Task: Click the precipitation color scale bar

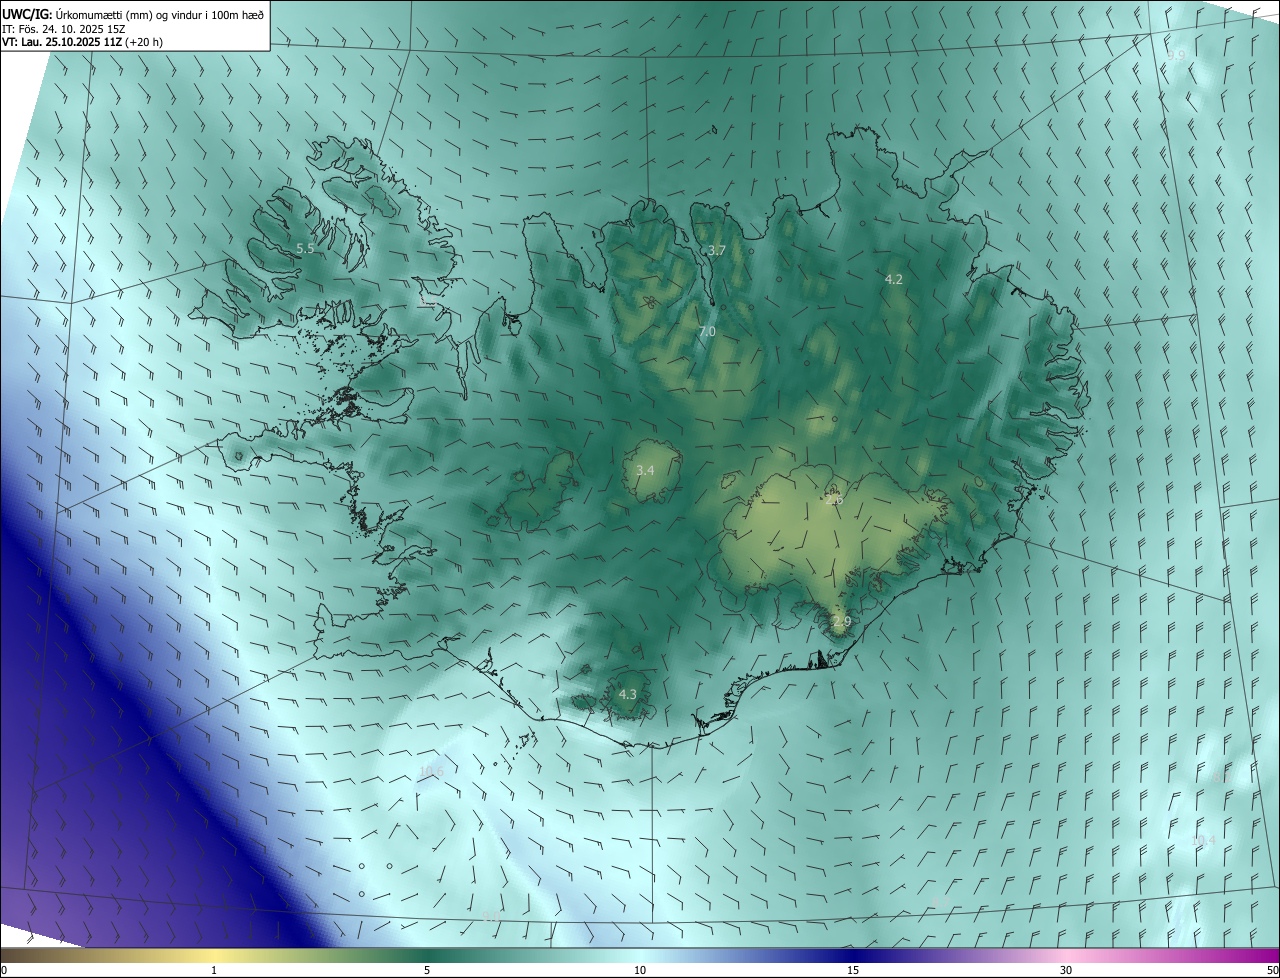Action: 640,956
